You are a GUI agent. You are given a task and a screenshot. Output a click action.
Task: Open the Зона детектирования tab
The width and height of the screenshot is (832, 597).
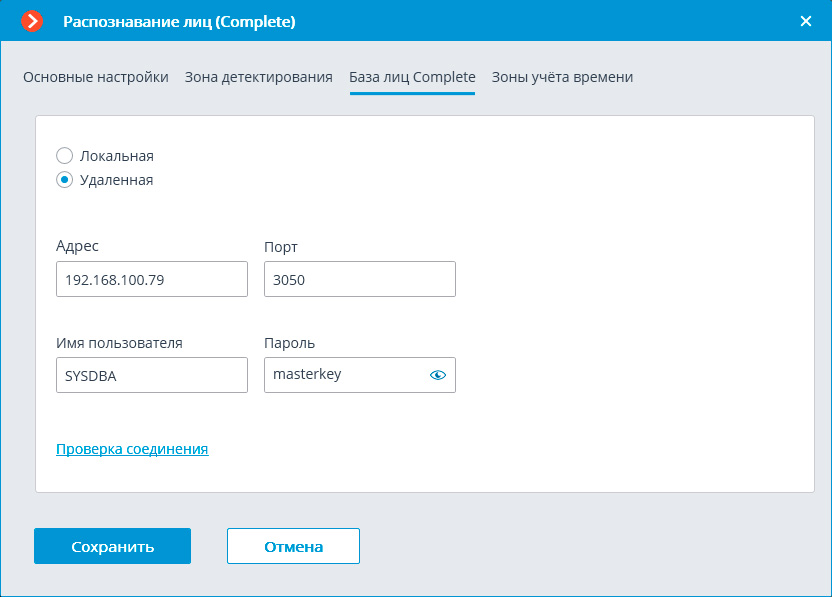pyautogui.click(x=258, y=77)
